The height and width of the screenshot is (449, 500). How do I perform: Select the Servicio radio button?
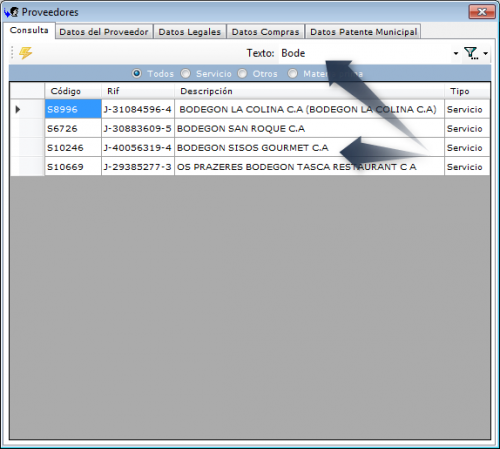(x=185, y=73)
